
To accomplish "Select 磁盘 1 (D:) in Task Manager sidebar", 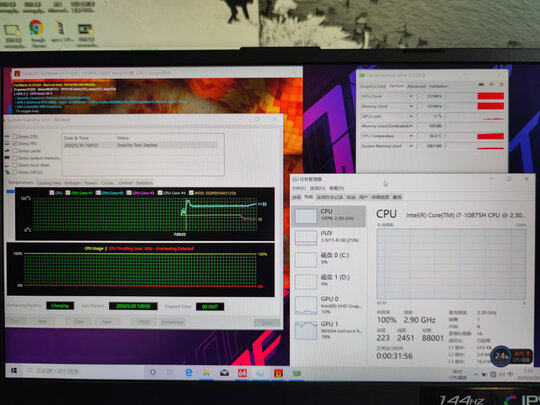I will click(328, 281).
